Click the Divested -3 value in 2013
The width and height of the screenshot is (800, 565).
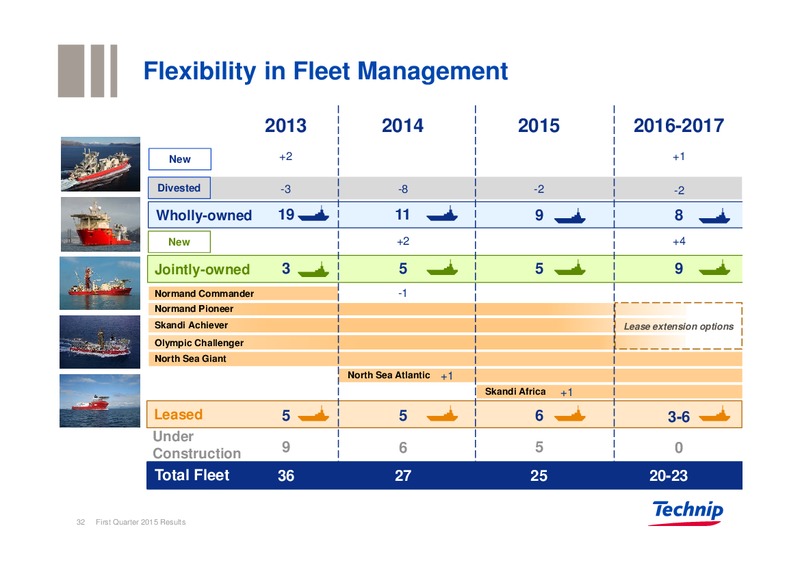click(x=286, y=189)
